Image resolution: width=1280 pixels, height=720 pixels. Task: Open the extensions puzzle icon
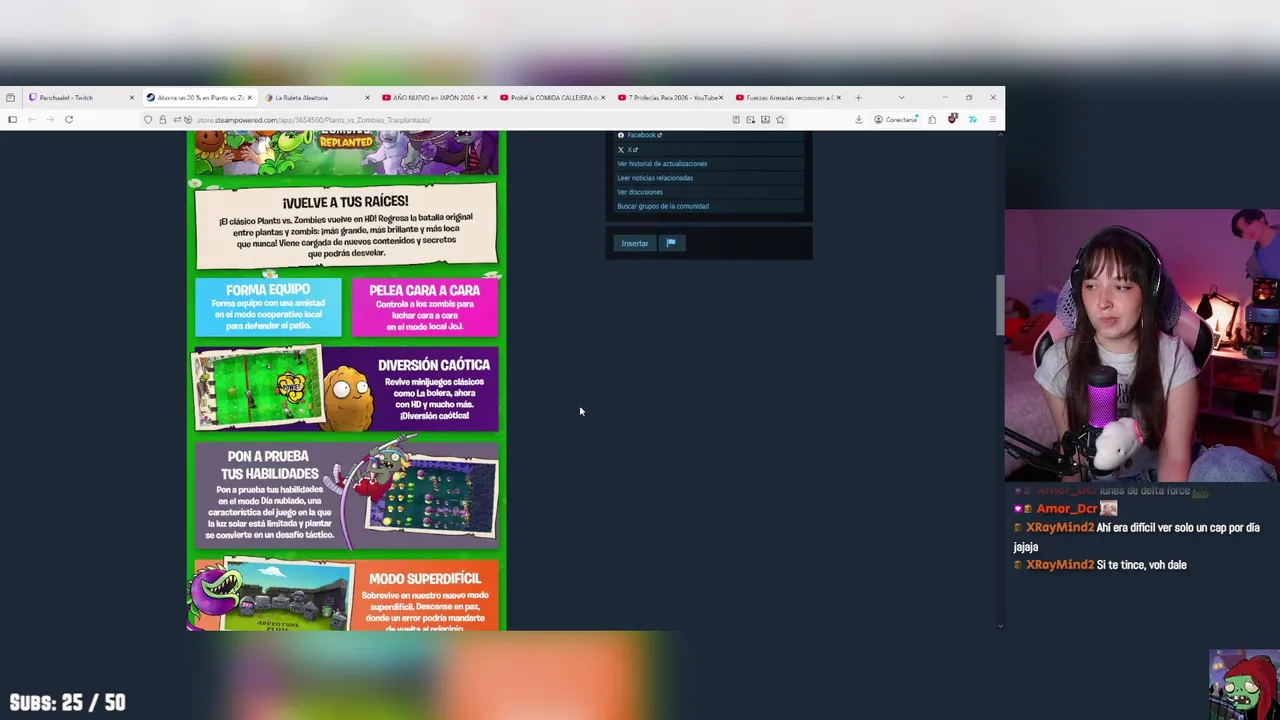(x=932, y=120)
